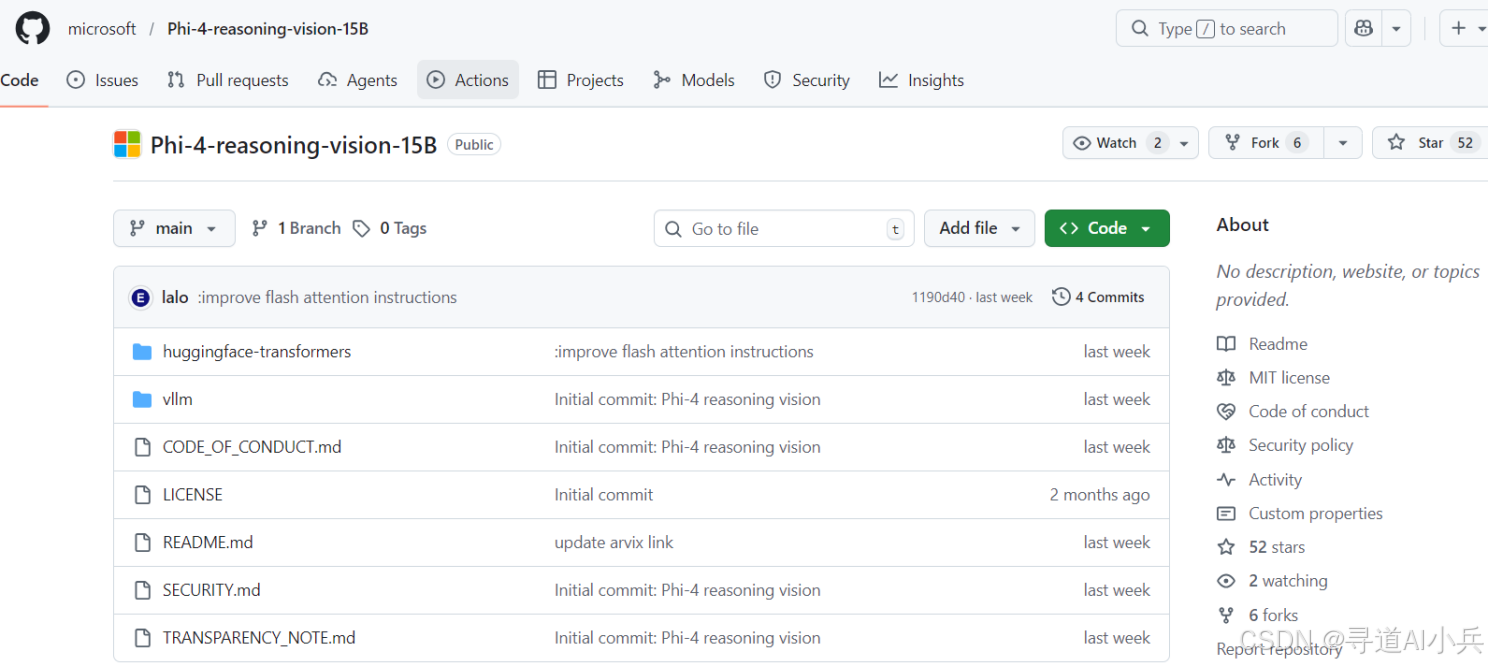Click the file icon for SECURITY.md
Screen dimensions: 1488x666
[x=142, y=590]
